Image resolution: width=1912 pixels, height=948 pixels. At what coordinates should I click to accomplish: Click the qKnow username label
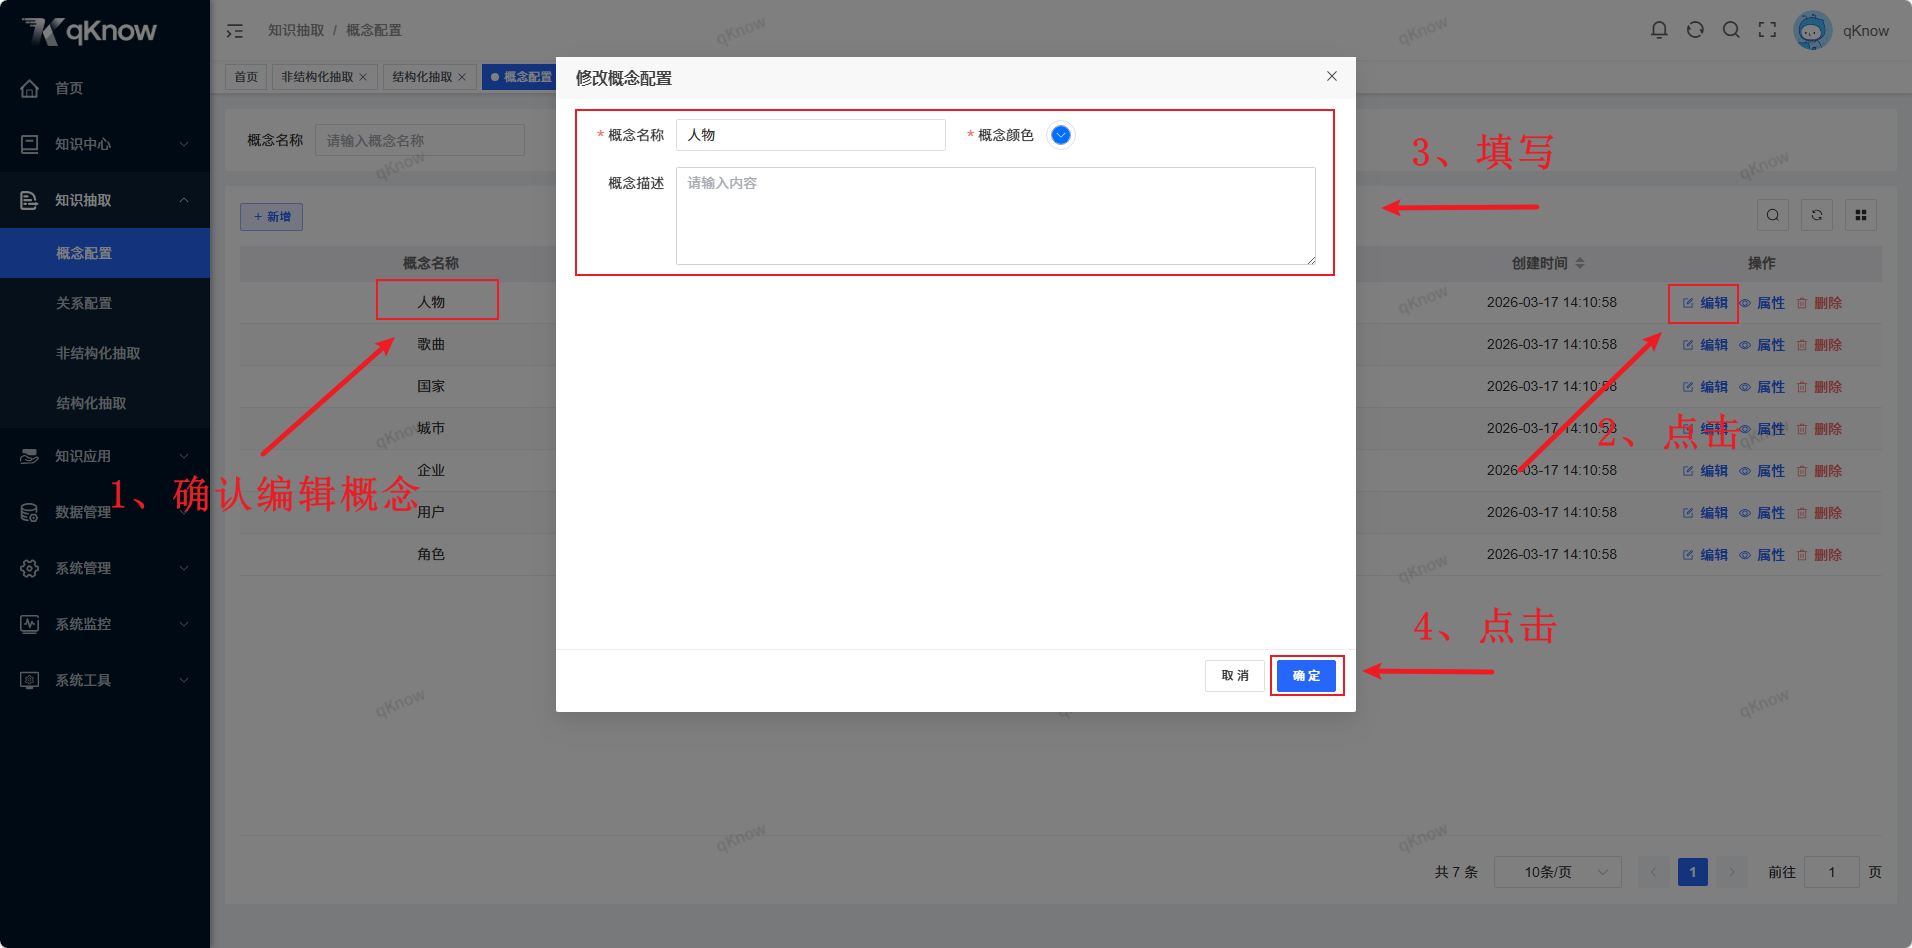pyautogui.click(x=1866, y=31)
